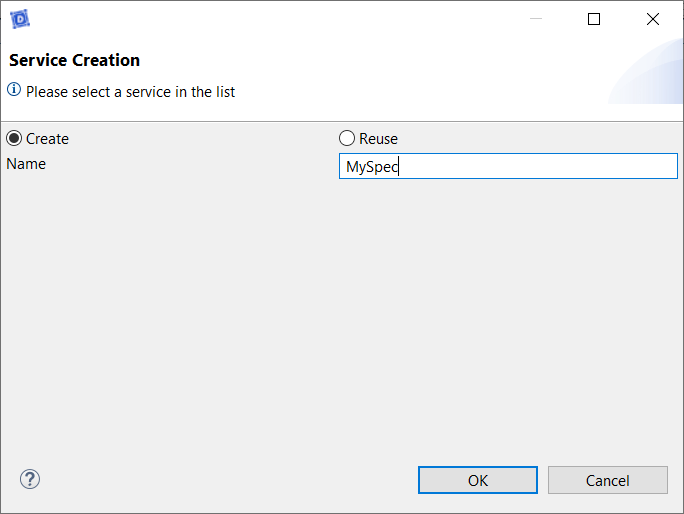Maximize the Service Creation dialog window
Viewport: 684px width, 514px height.
[594, 19]
